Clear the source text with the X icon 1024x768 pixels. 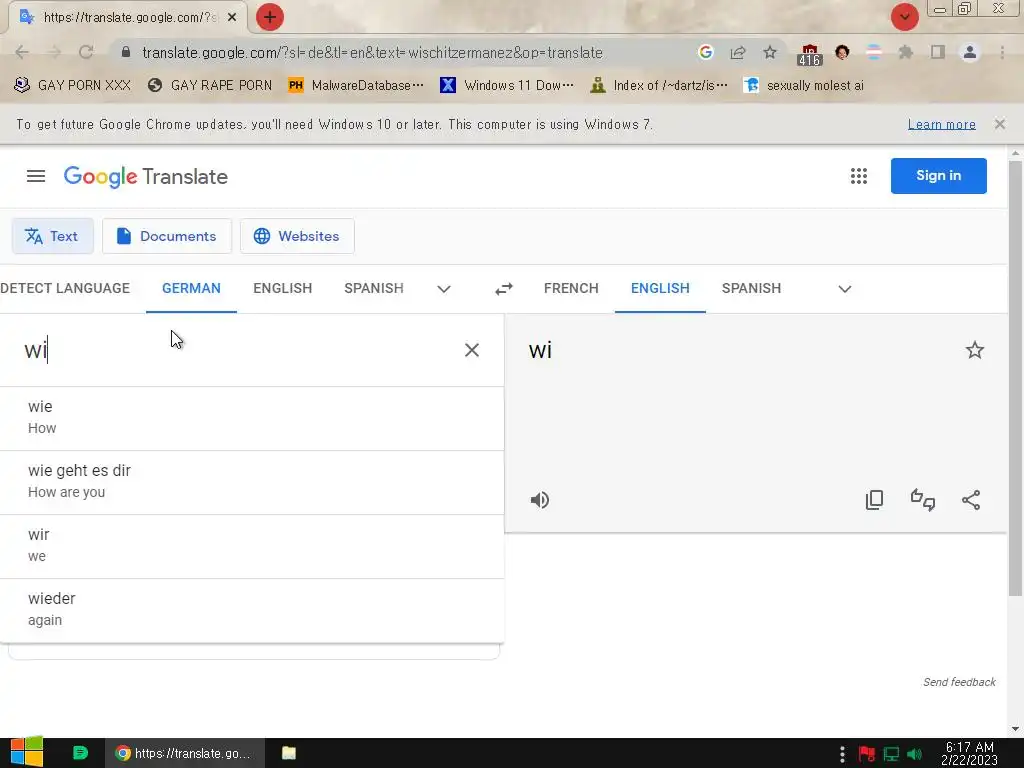click(x=472, y=350)
